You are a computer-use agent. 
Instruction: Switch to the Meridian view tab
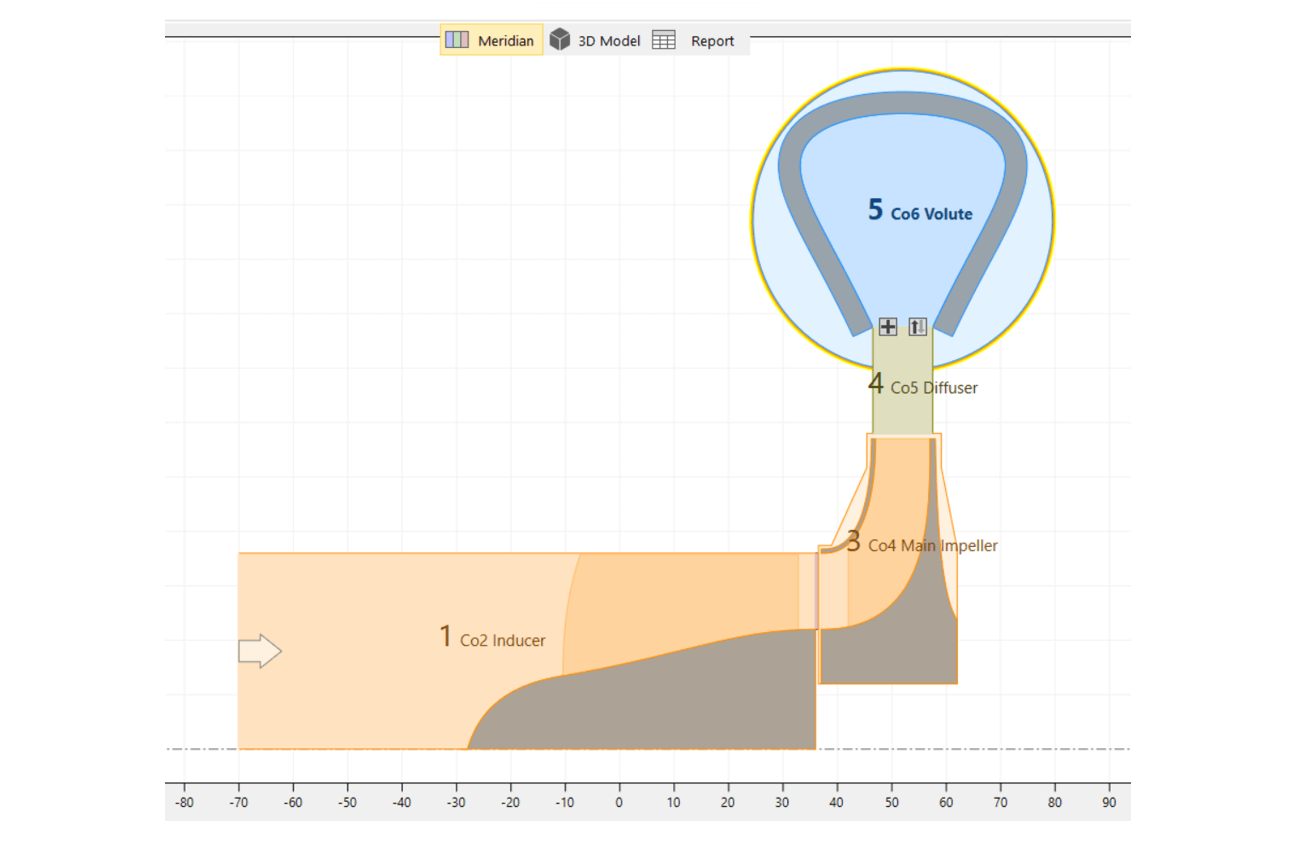pyautogui.click(x=491, y=40)
